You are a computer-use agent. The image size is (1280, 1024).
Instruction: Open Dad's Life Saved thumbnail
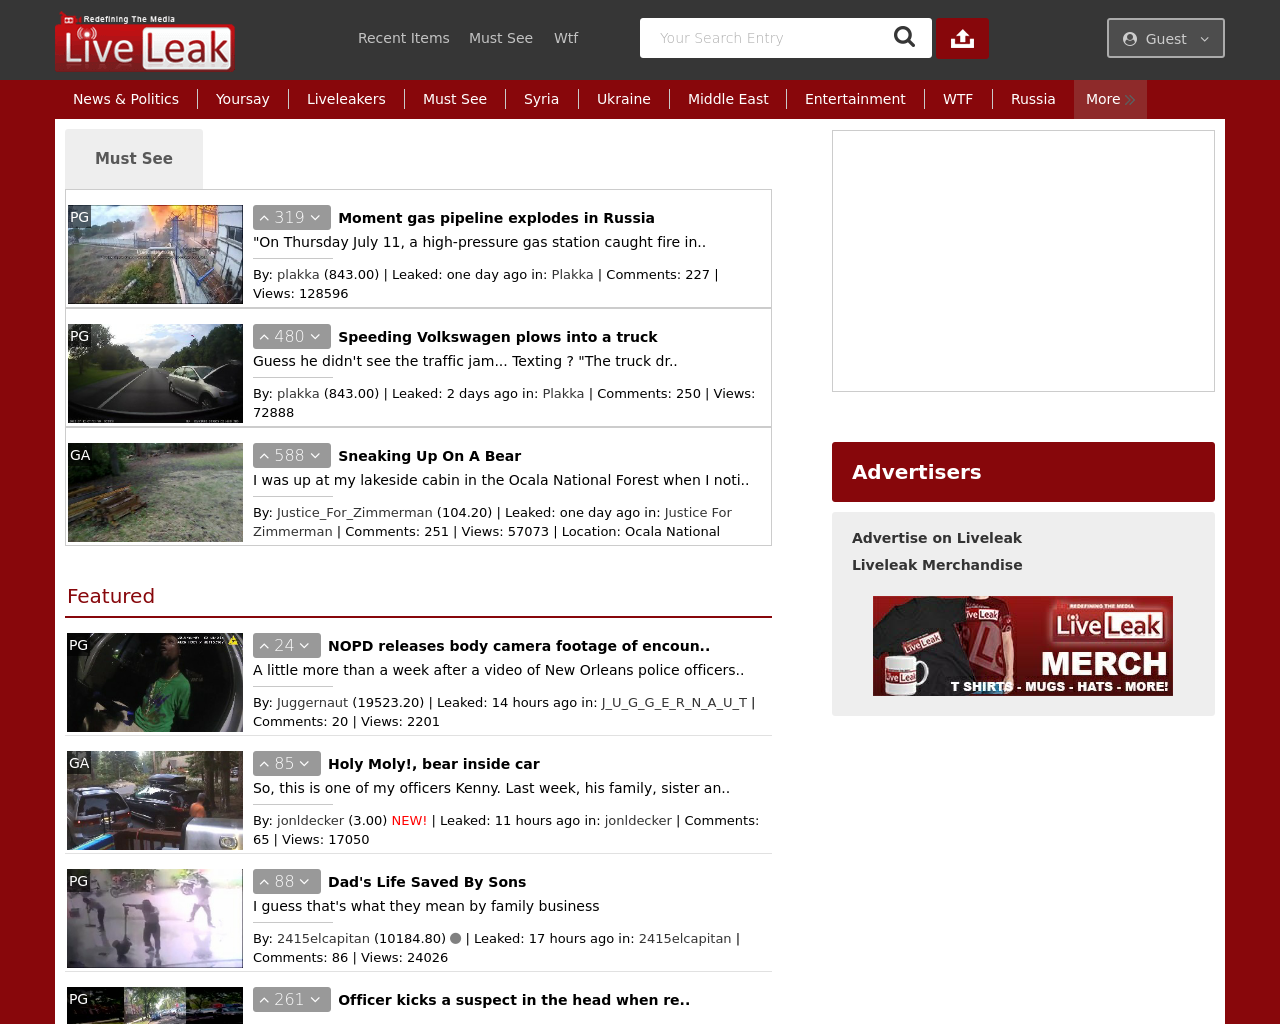(155, 918)
